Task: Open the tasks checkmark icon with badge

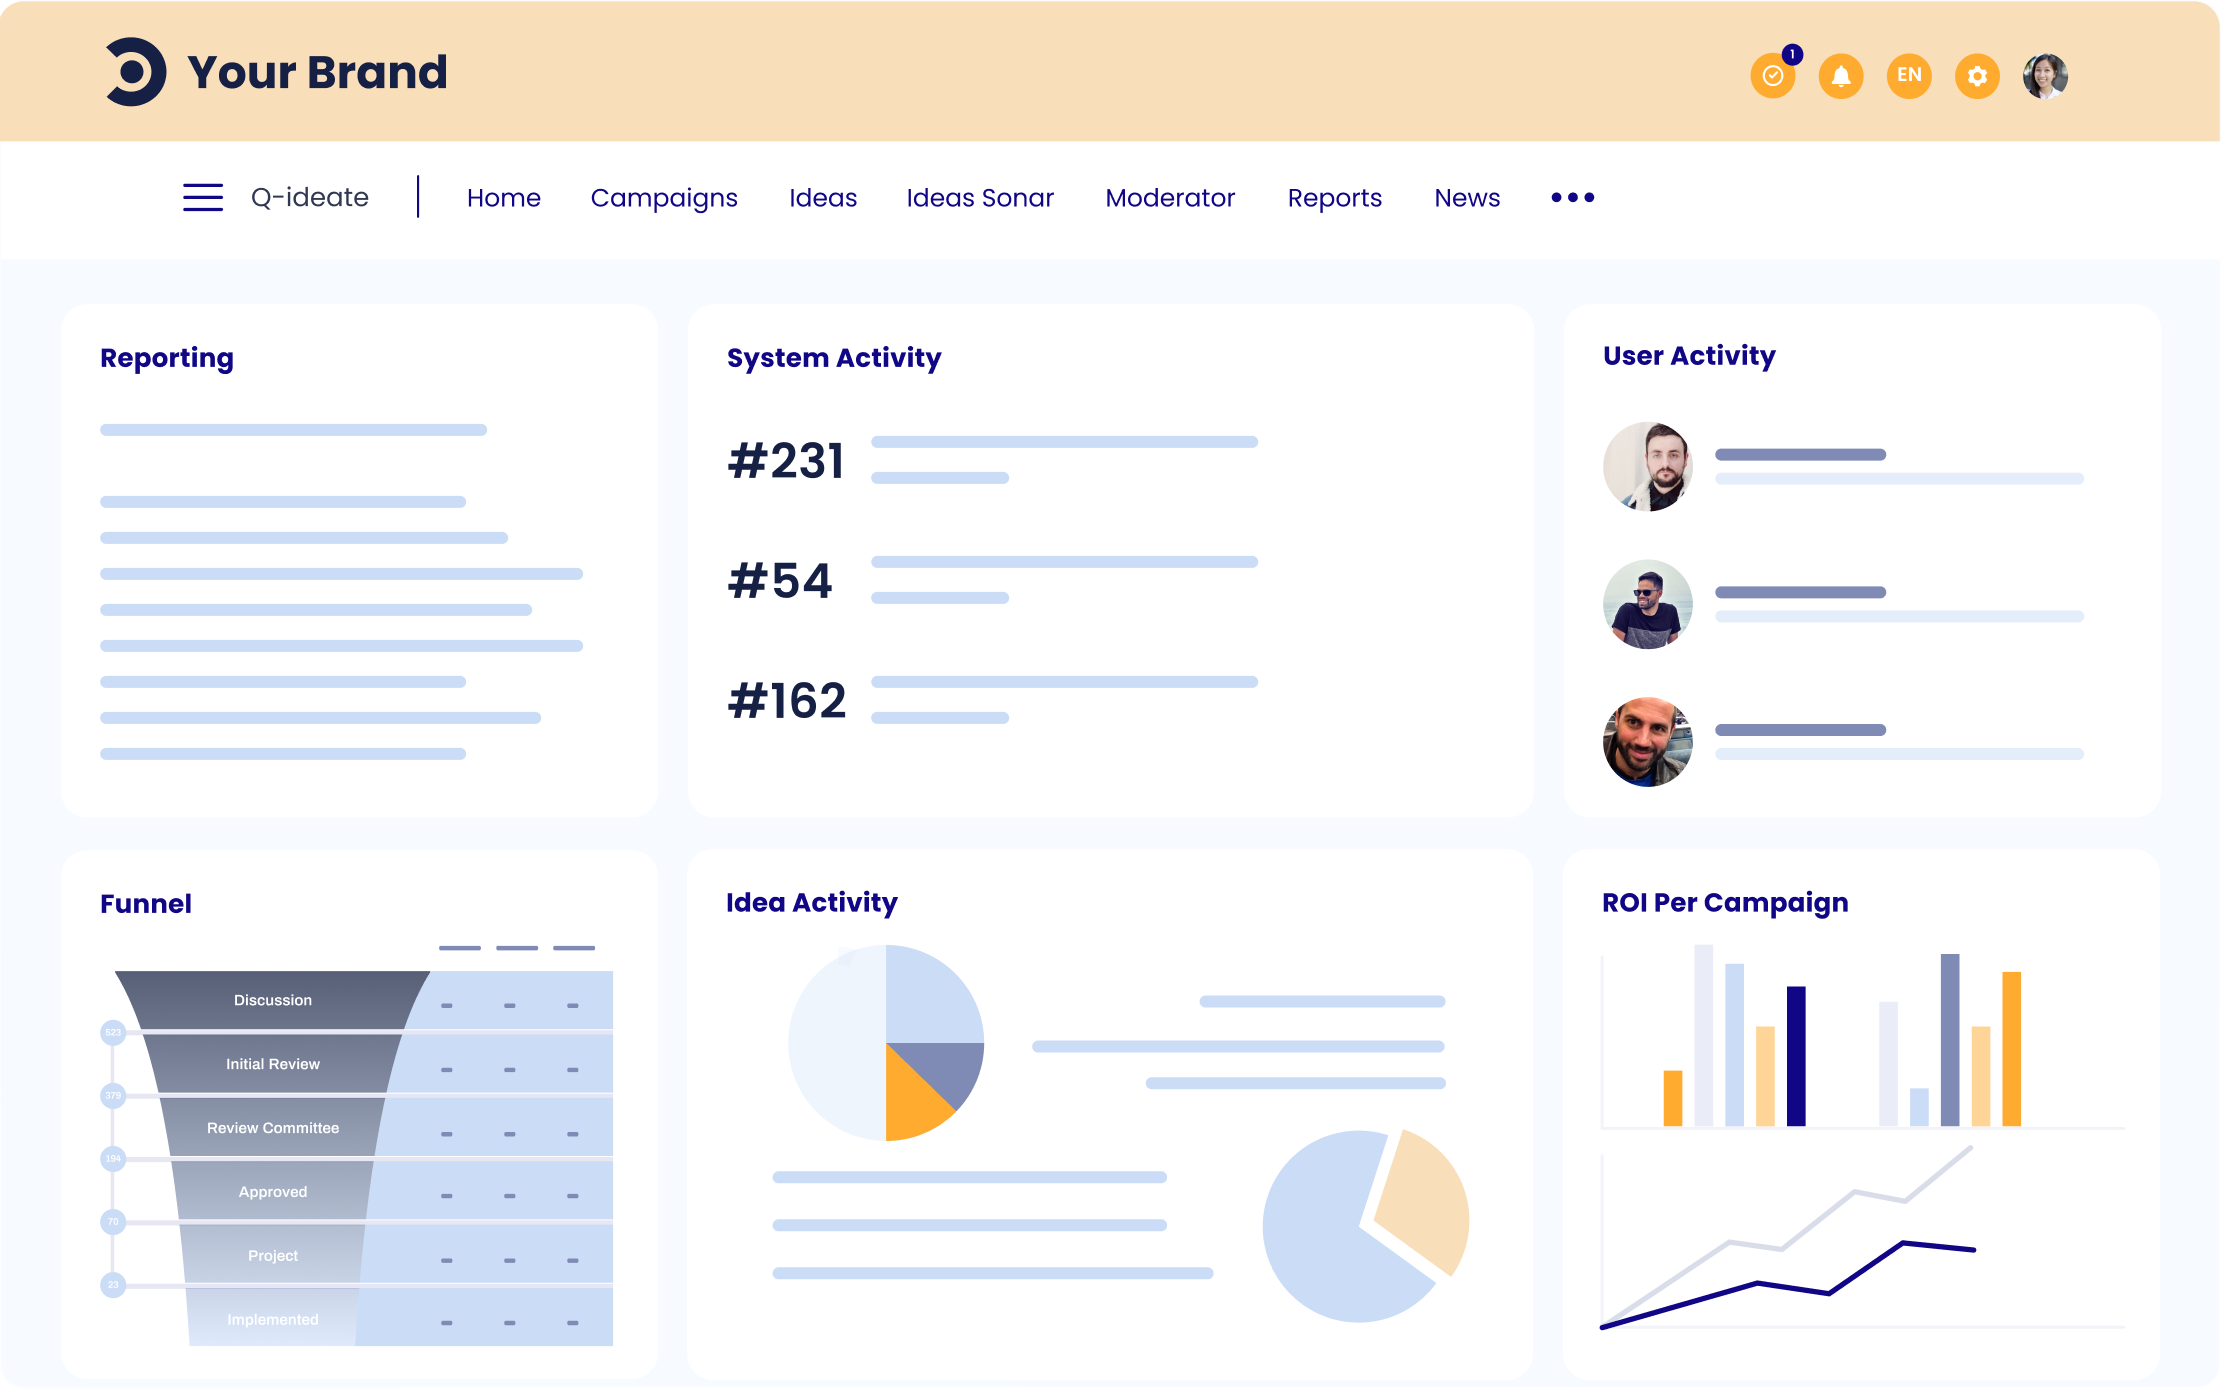Action: (x=1773, y=76)
